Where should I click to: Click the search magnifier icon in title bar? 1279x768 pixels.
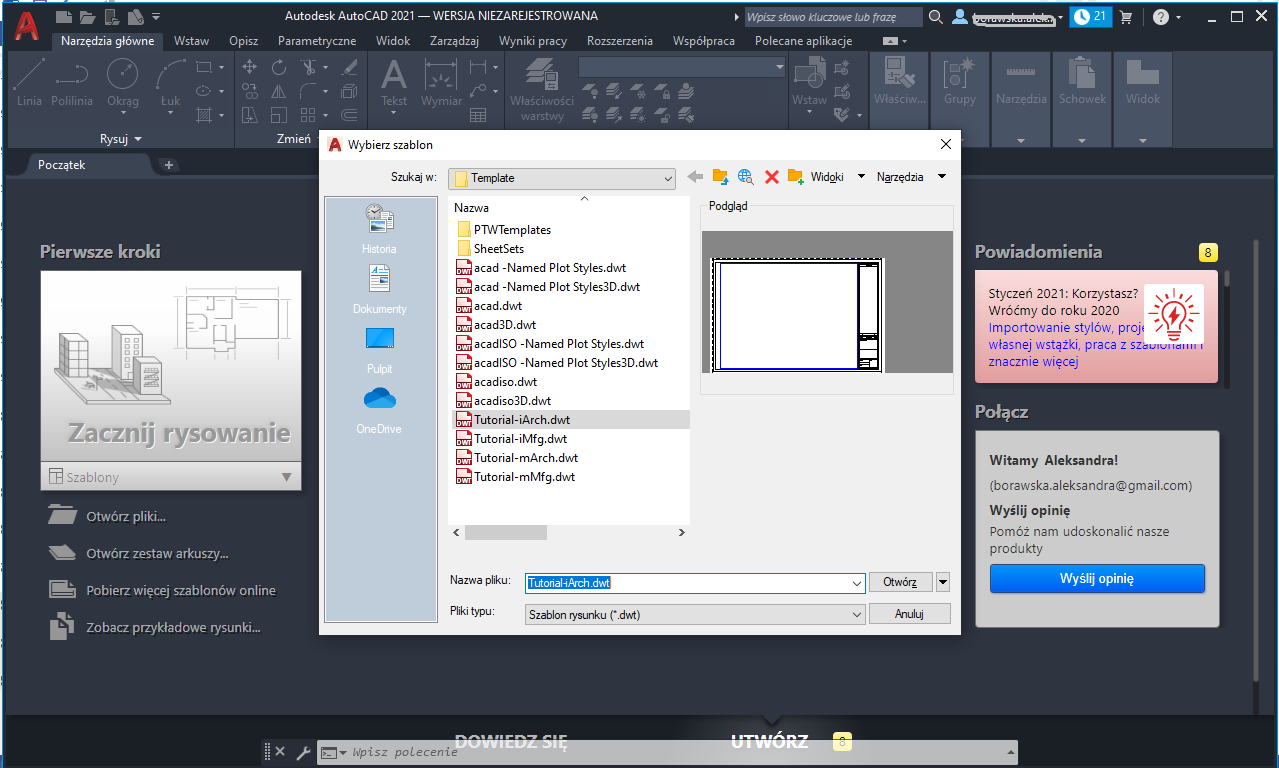click(x=936, y=17)
